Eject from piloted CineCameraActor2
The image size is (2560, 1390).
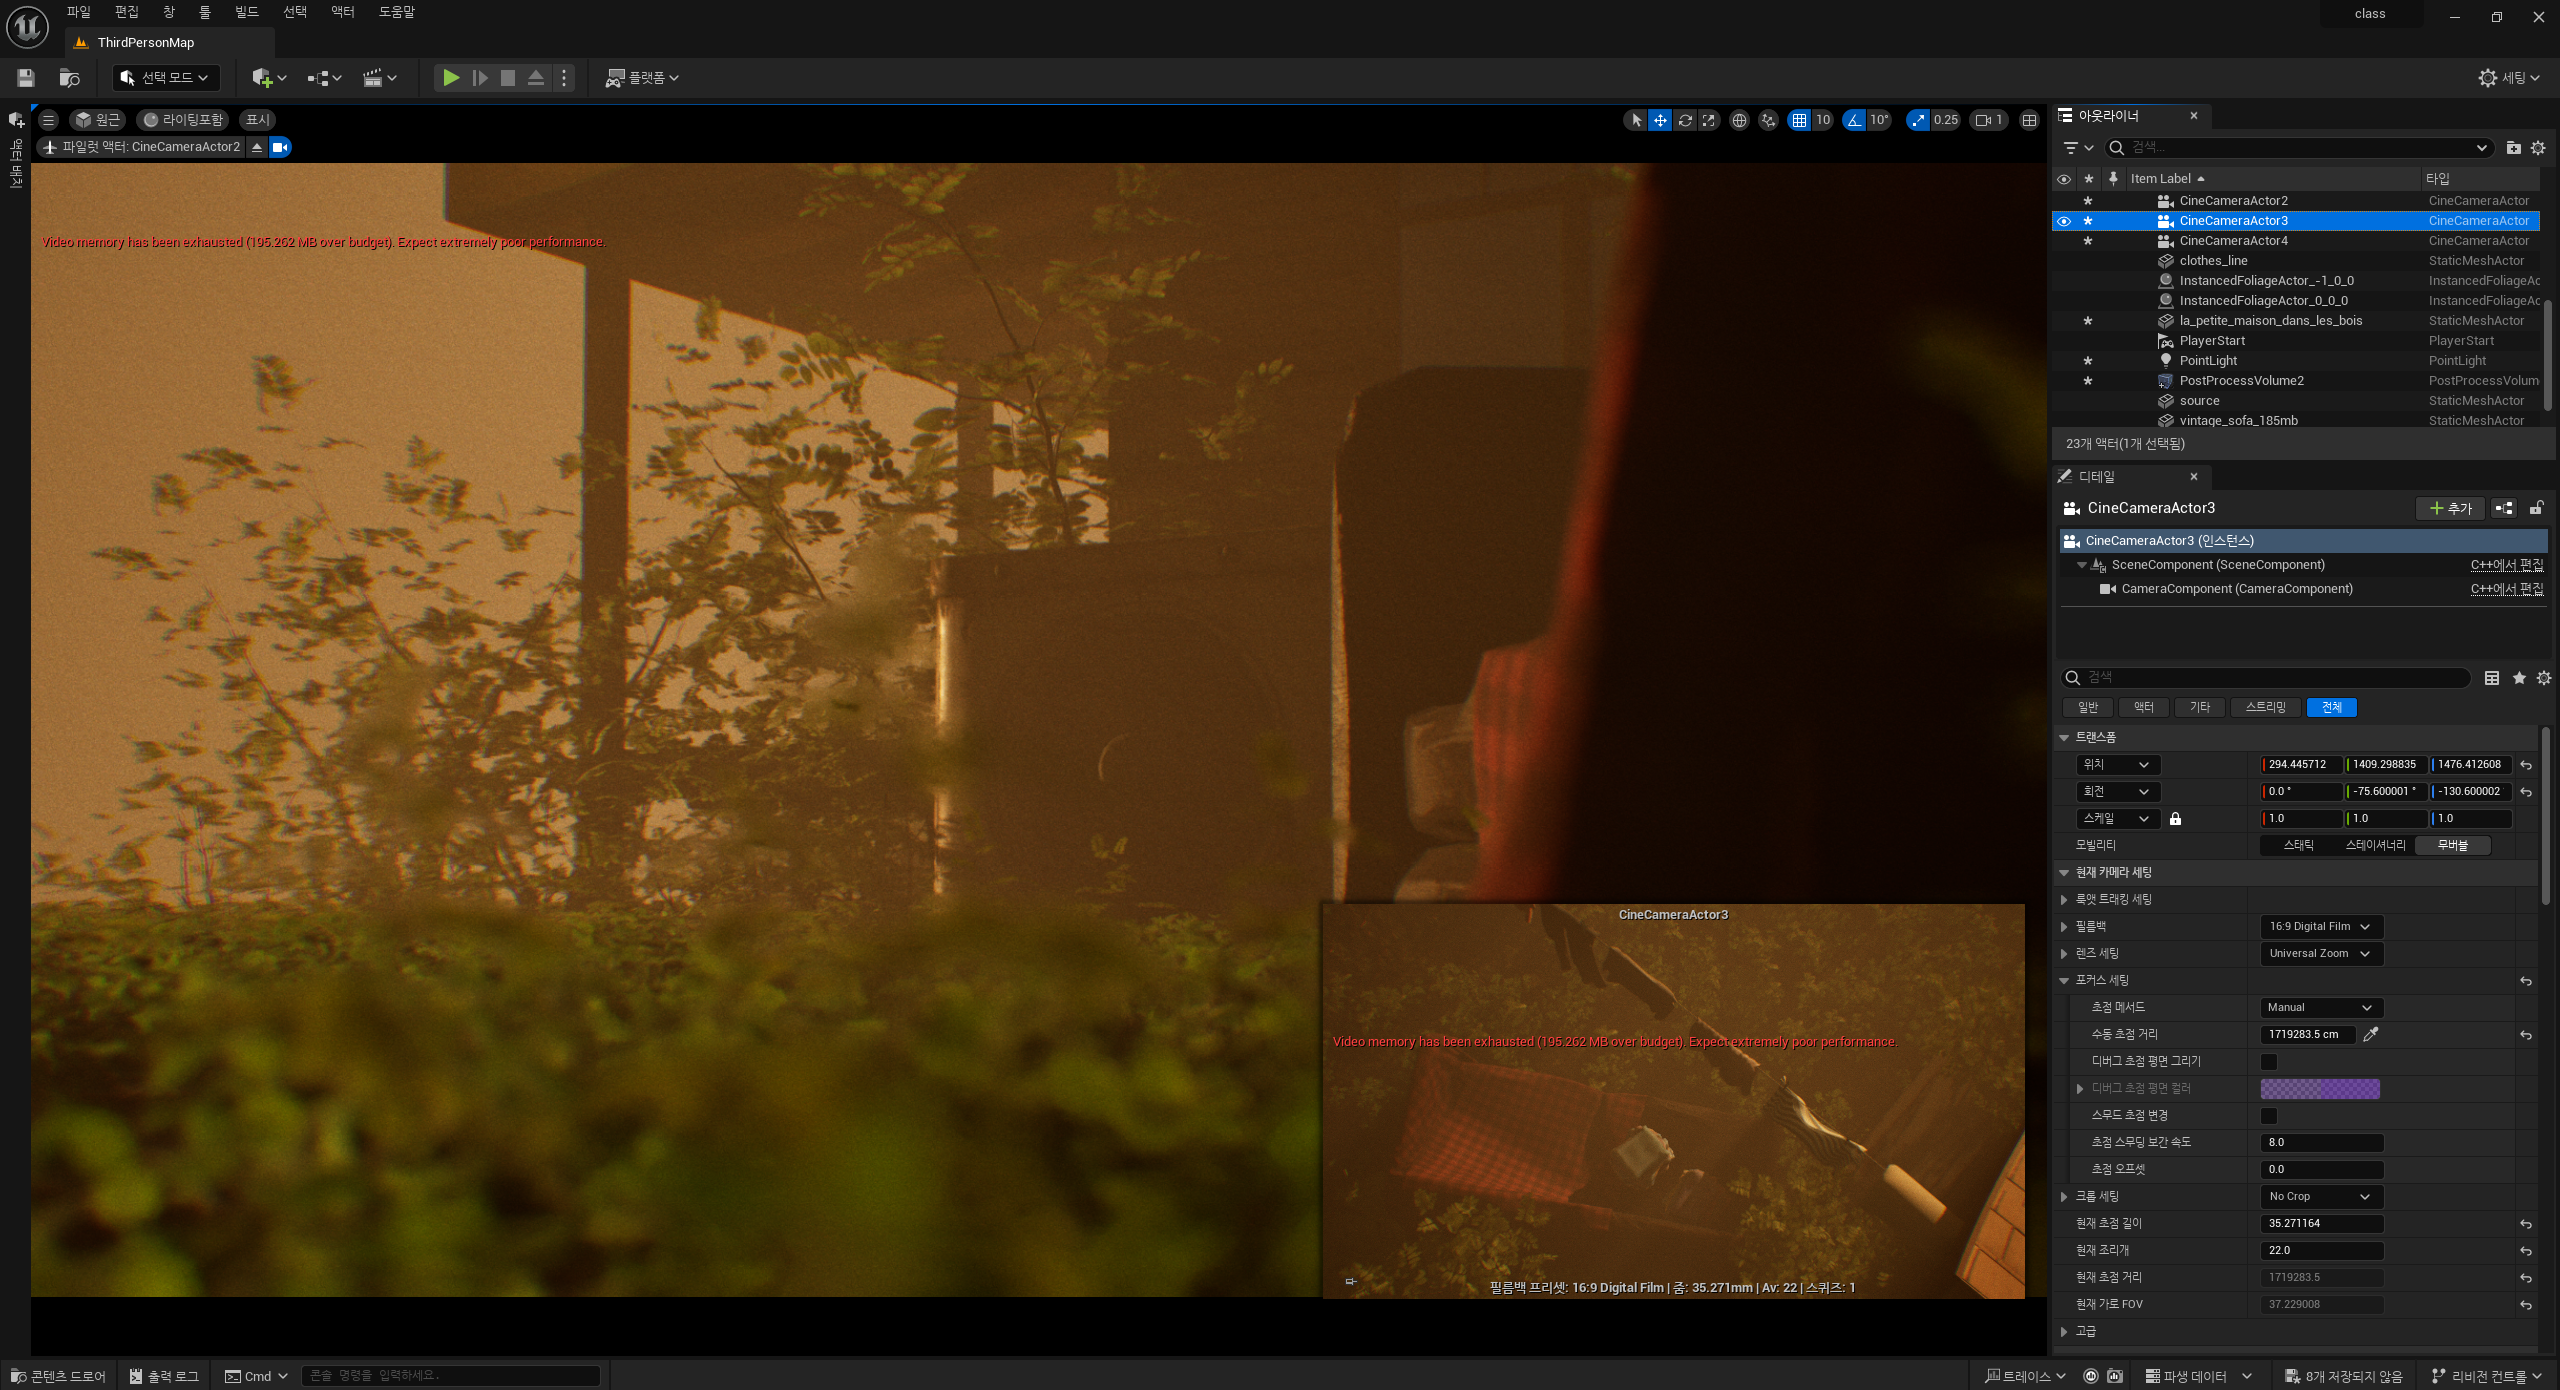[x=257, y=147]
